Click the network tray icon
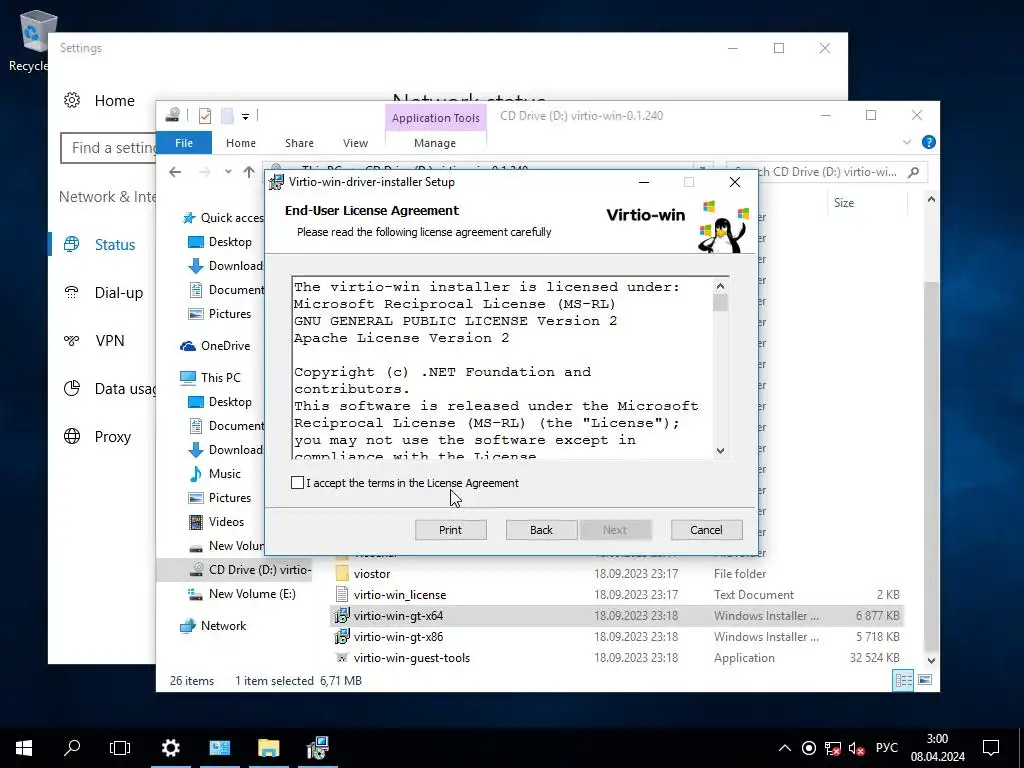The width and height of the screenshot is (1024, 768). click(x=833, y=748)
